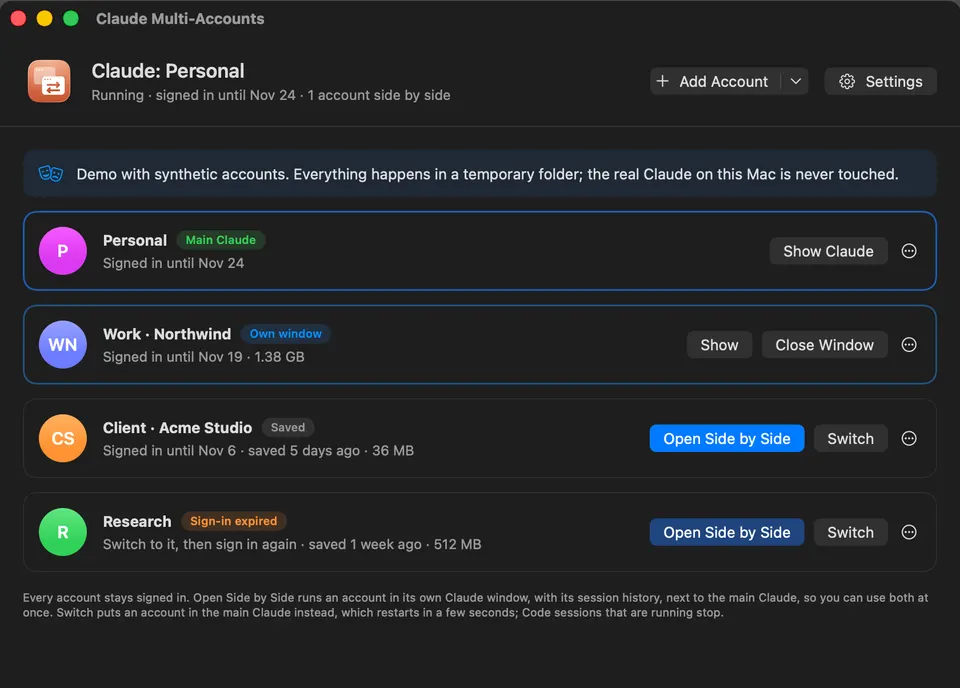Image resolution: width=960 pixels, height=688 pixels.
Task: Click the Research account name
Action: tap(137, 522)
